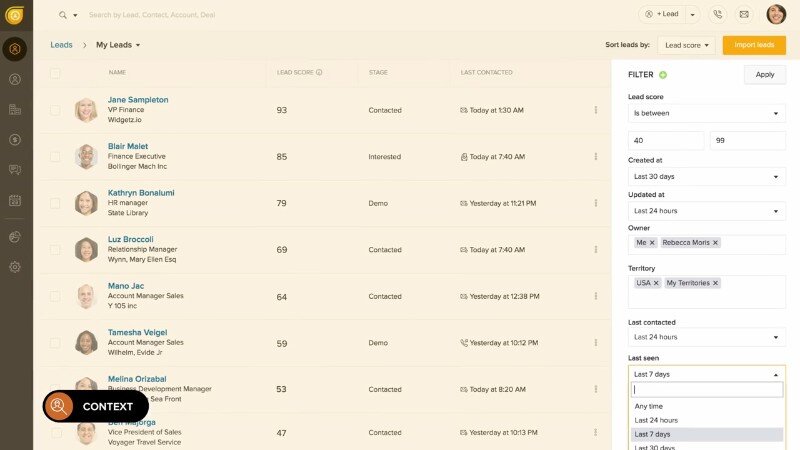Click the phone call icon in header
800x450 pixels.
pos(717,14)
